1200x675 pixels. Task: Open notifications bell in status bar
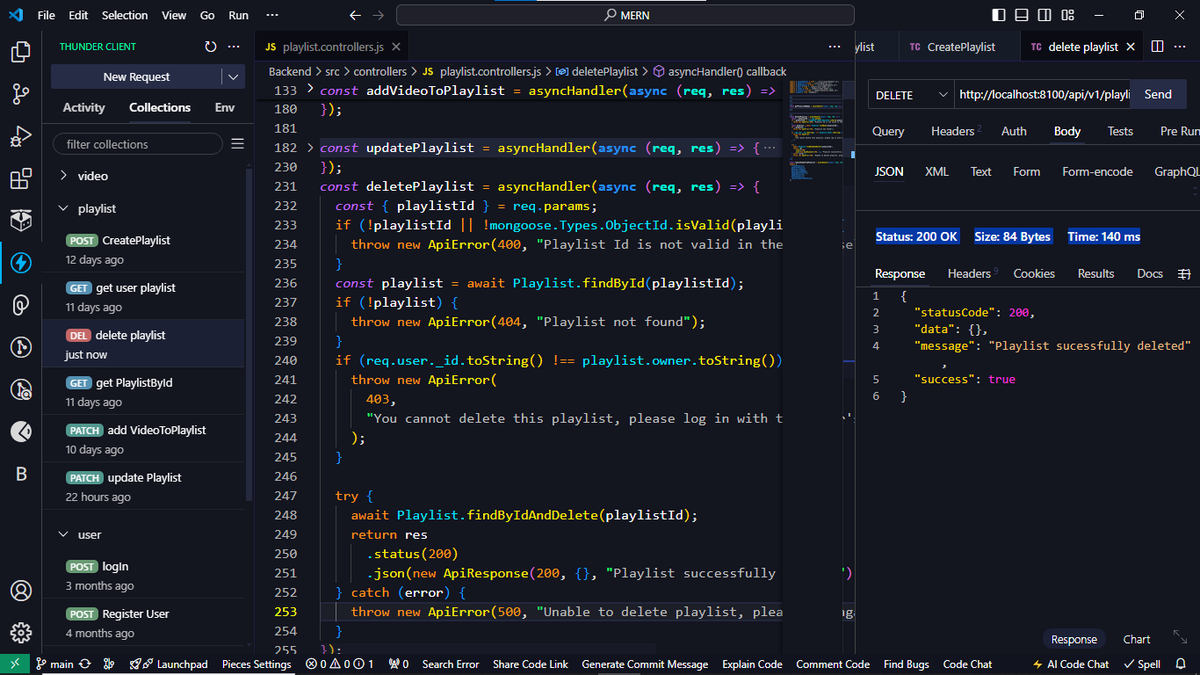1181,664
